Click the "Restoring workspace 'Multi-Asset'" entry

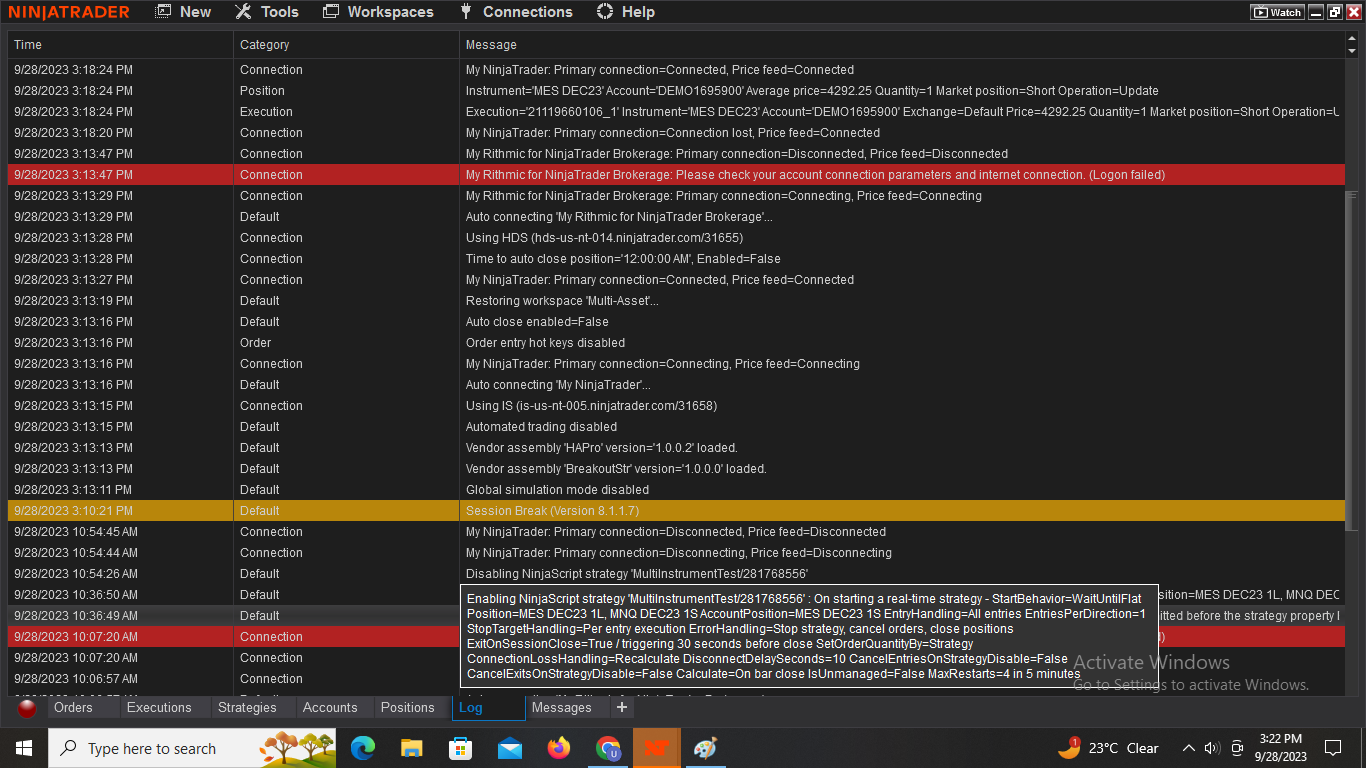coord(562,301)
